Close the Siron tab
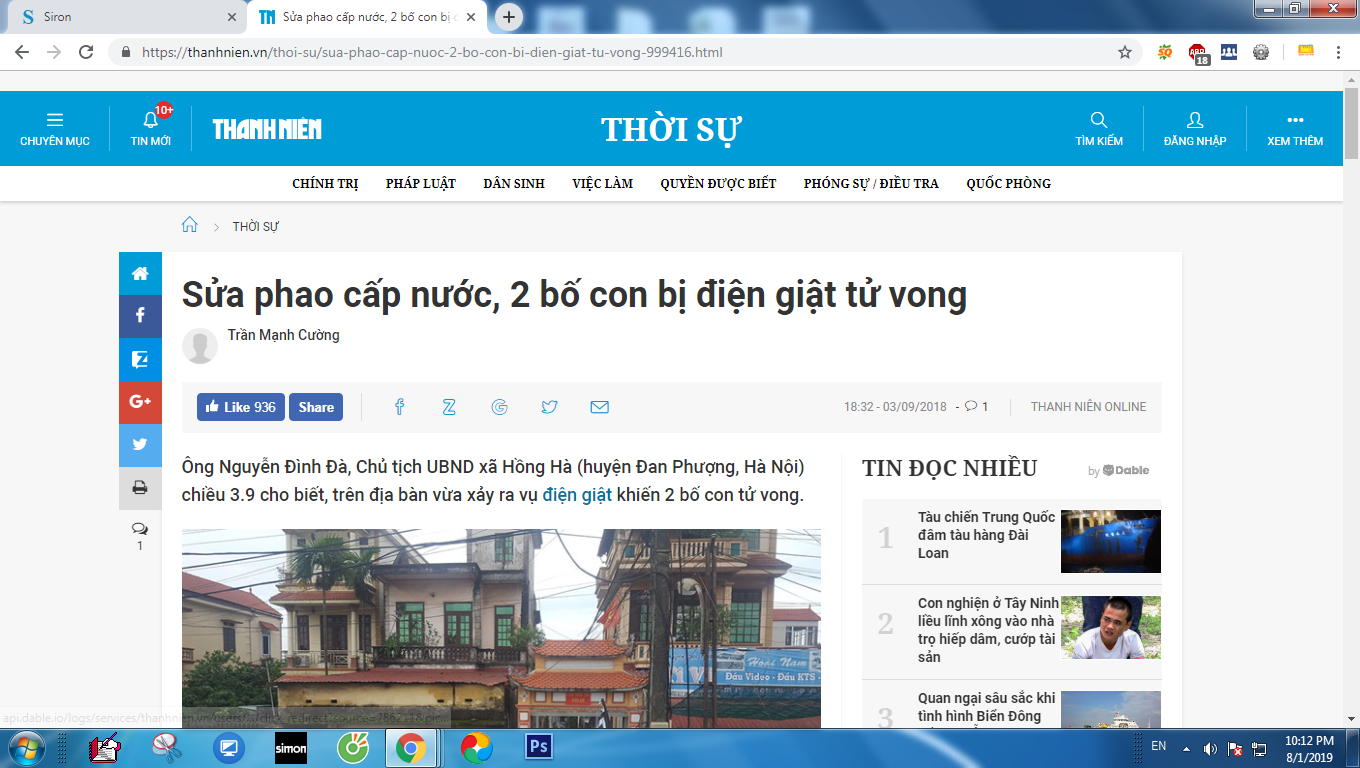Screen dimensions: 1360x768 coord(232,17)
